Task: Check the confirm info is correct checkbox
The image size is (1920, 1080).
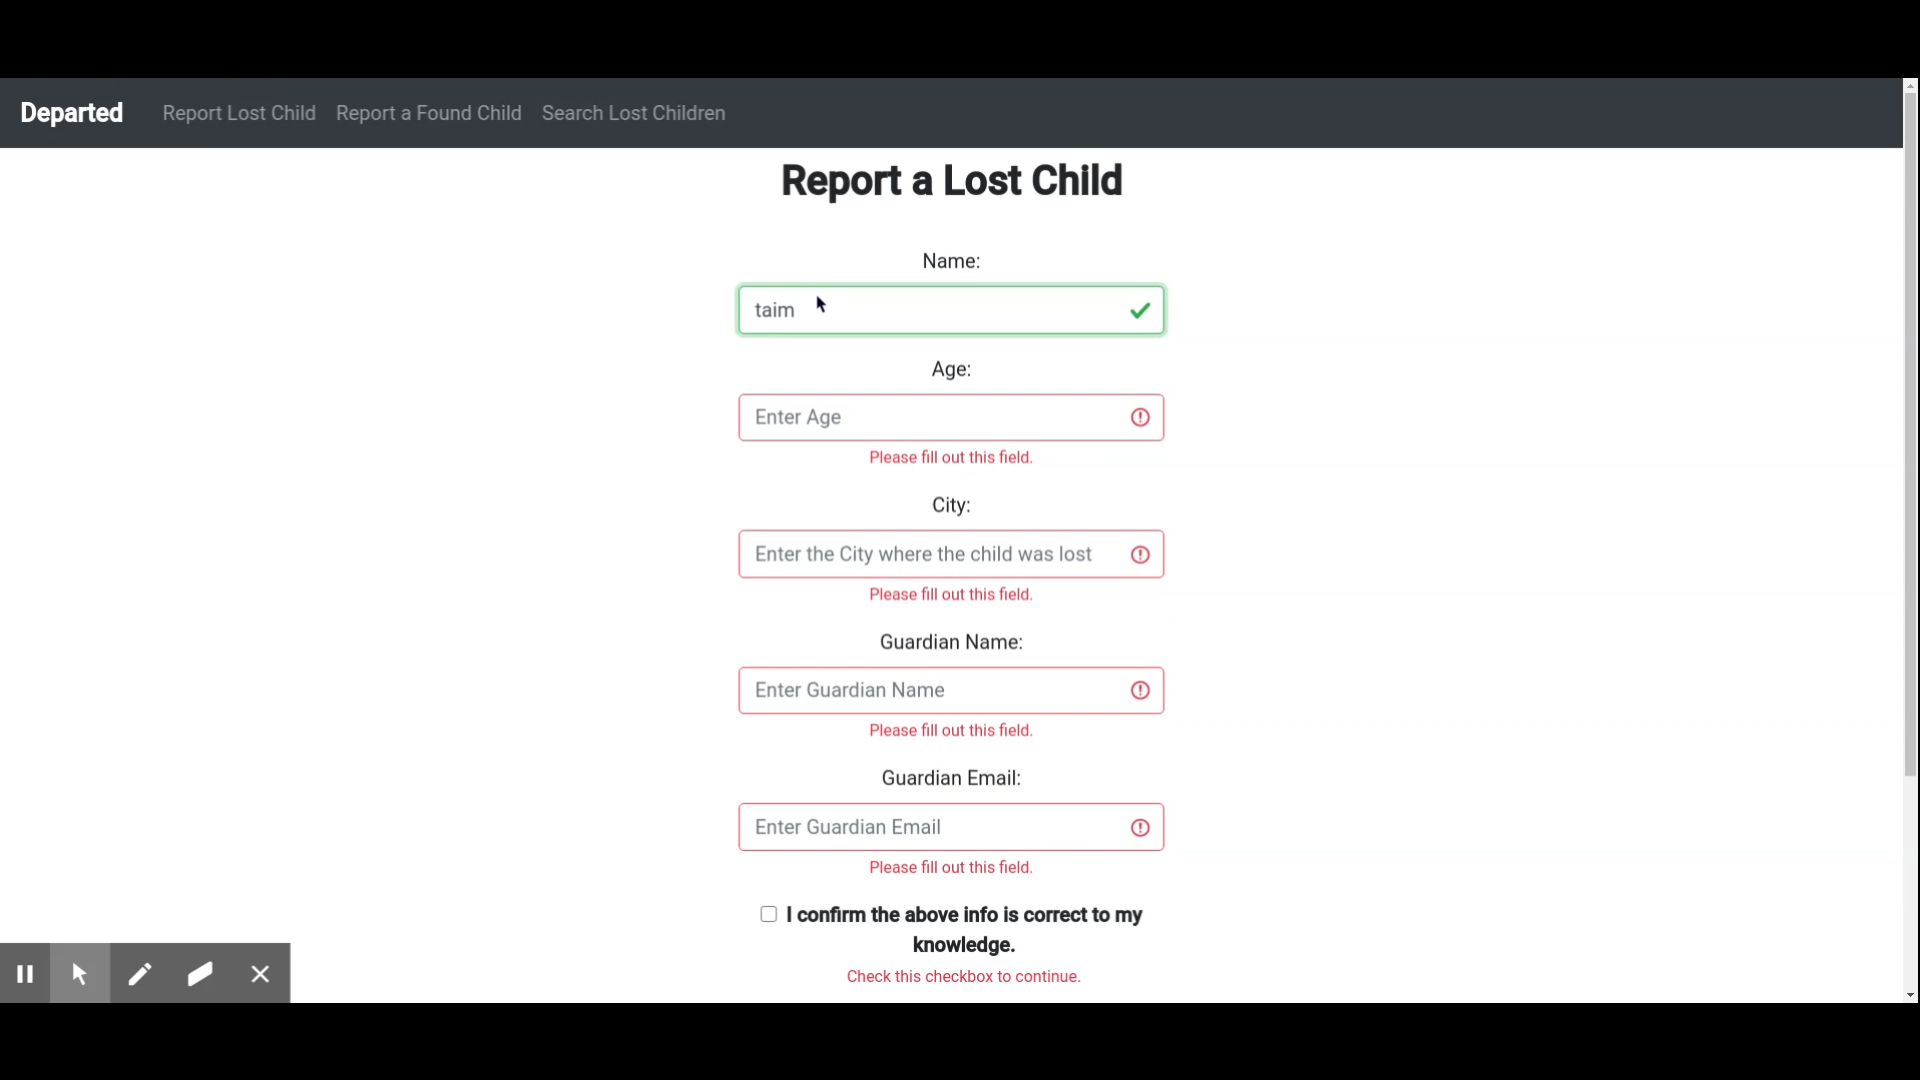Action: point(769,914)
